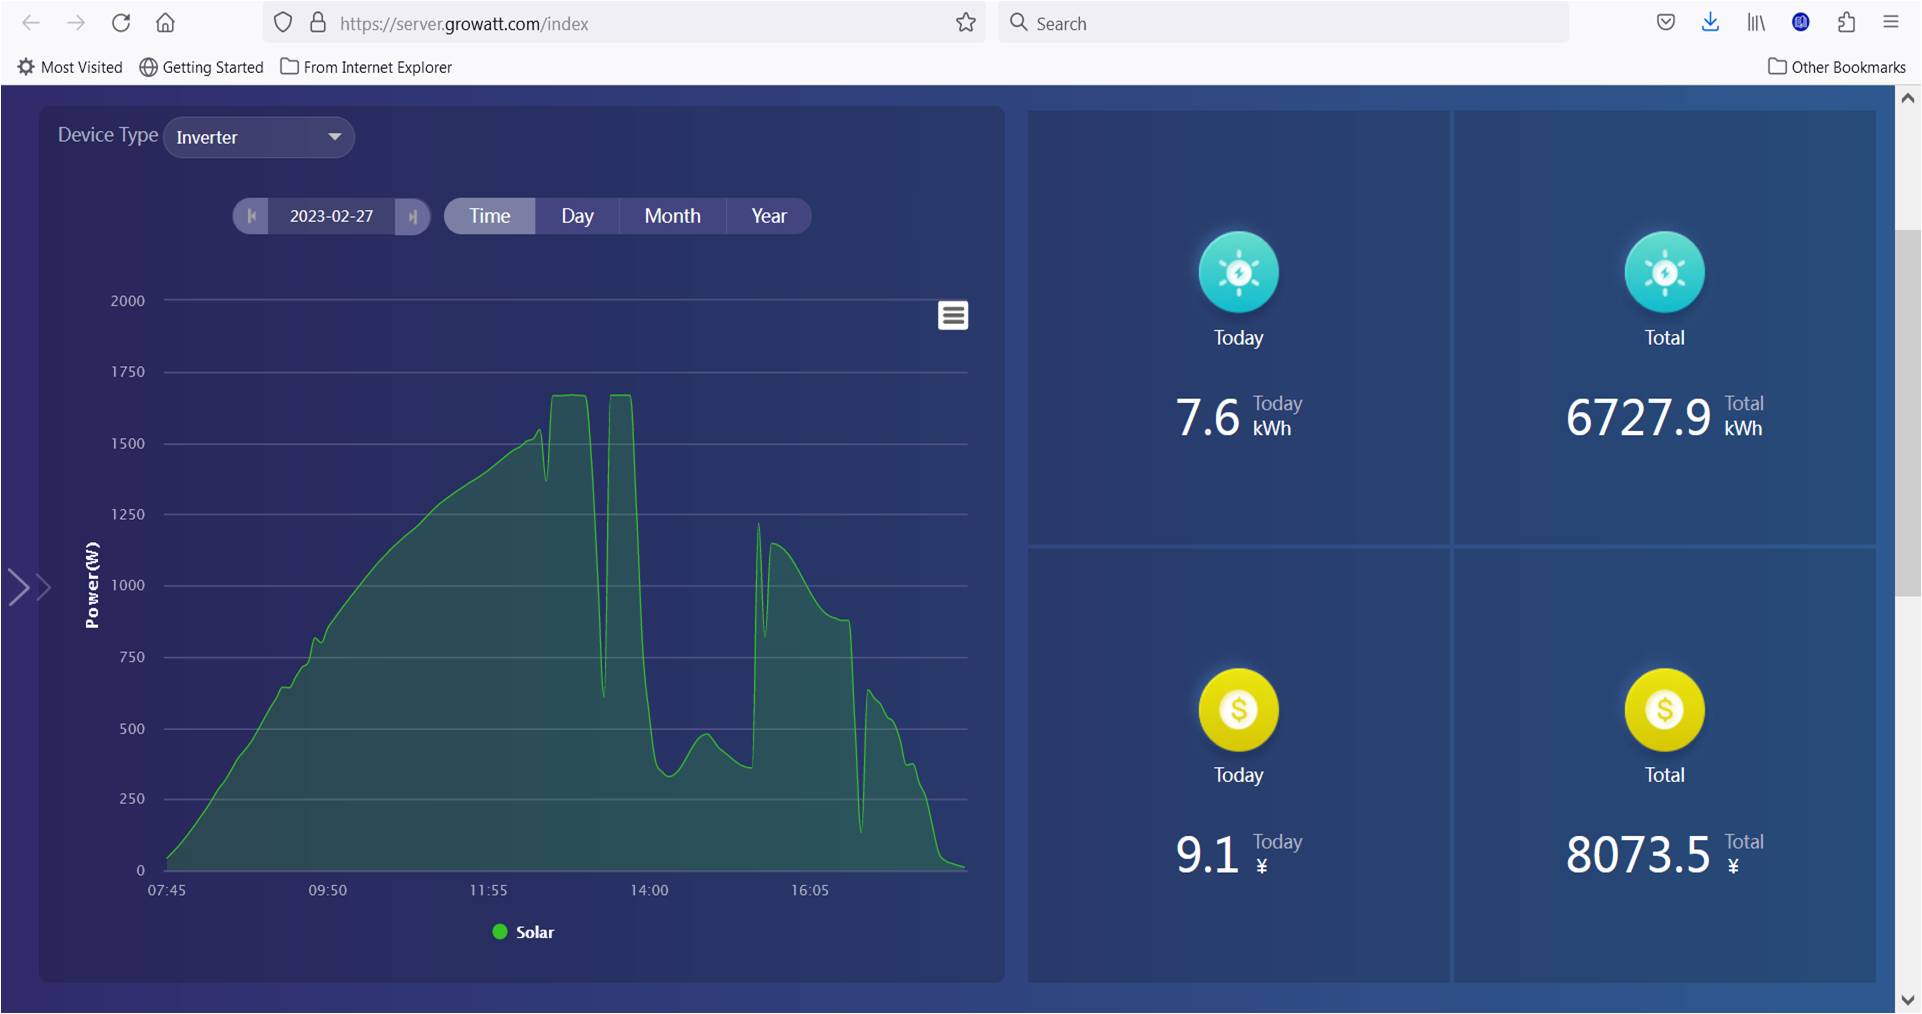The width and height of the screenshot is (1922, 1014).
Task: Step to the previous date
Action: (x=251, y=216)
